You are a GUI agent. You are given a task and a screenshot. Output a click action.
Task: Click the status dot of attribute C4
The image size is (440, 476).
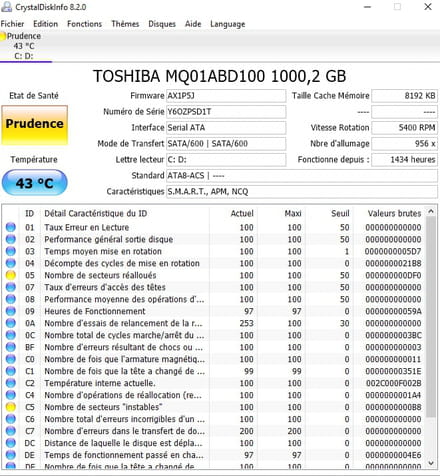click(11, 395)
